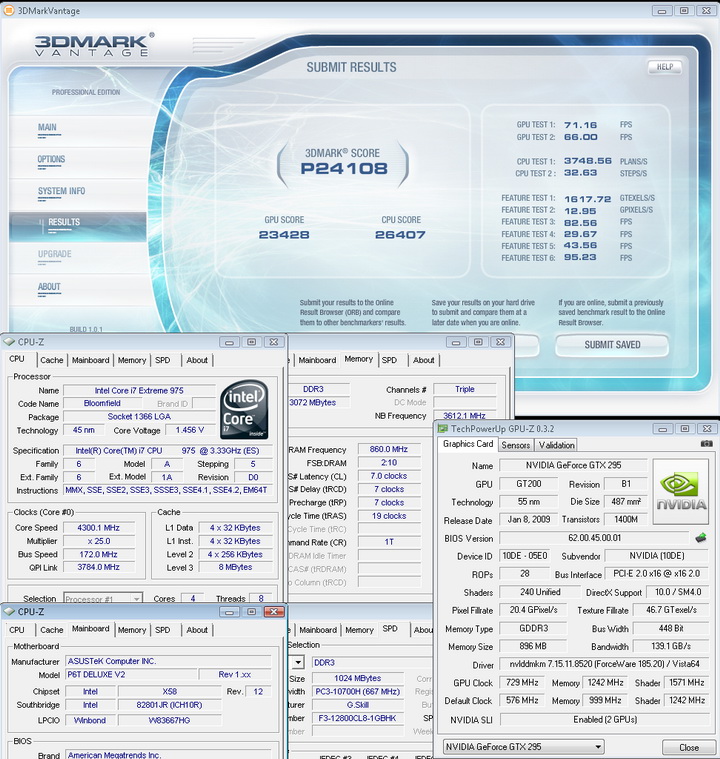The width and height of the screenshot is (720, 759).
Task: Click the upper CPU-Z title bar icon
Action: click(x=9, y=342)
